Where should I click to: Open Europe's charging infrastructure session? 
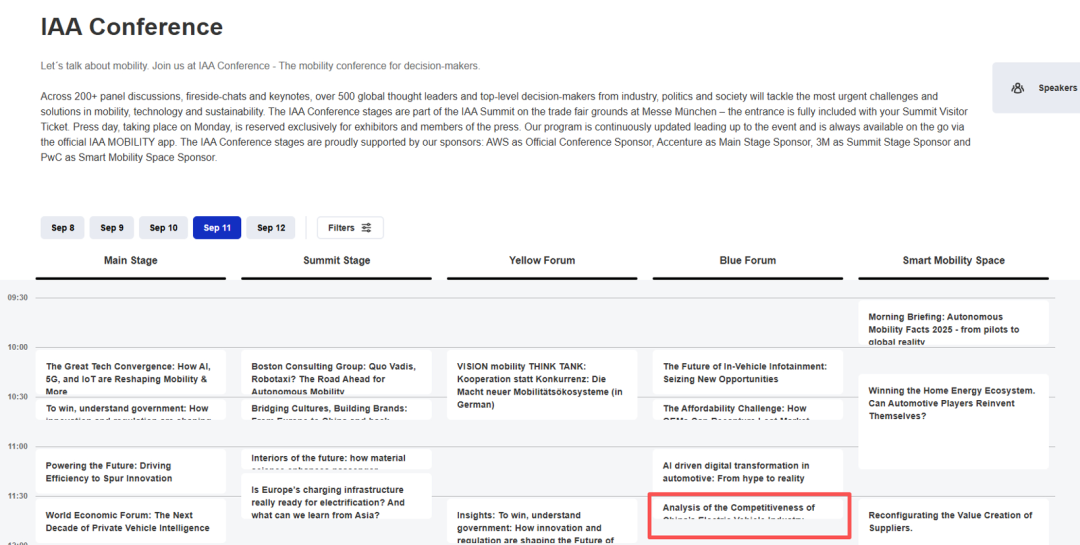tap(337, 496)
